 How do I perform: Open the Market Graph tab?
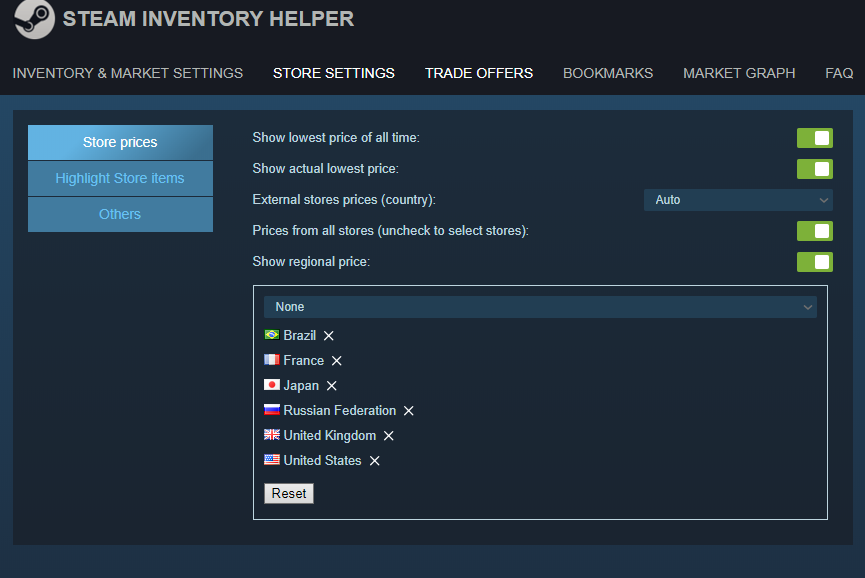739,73
